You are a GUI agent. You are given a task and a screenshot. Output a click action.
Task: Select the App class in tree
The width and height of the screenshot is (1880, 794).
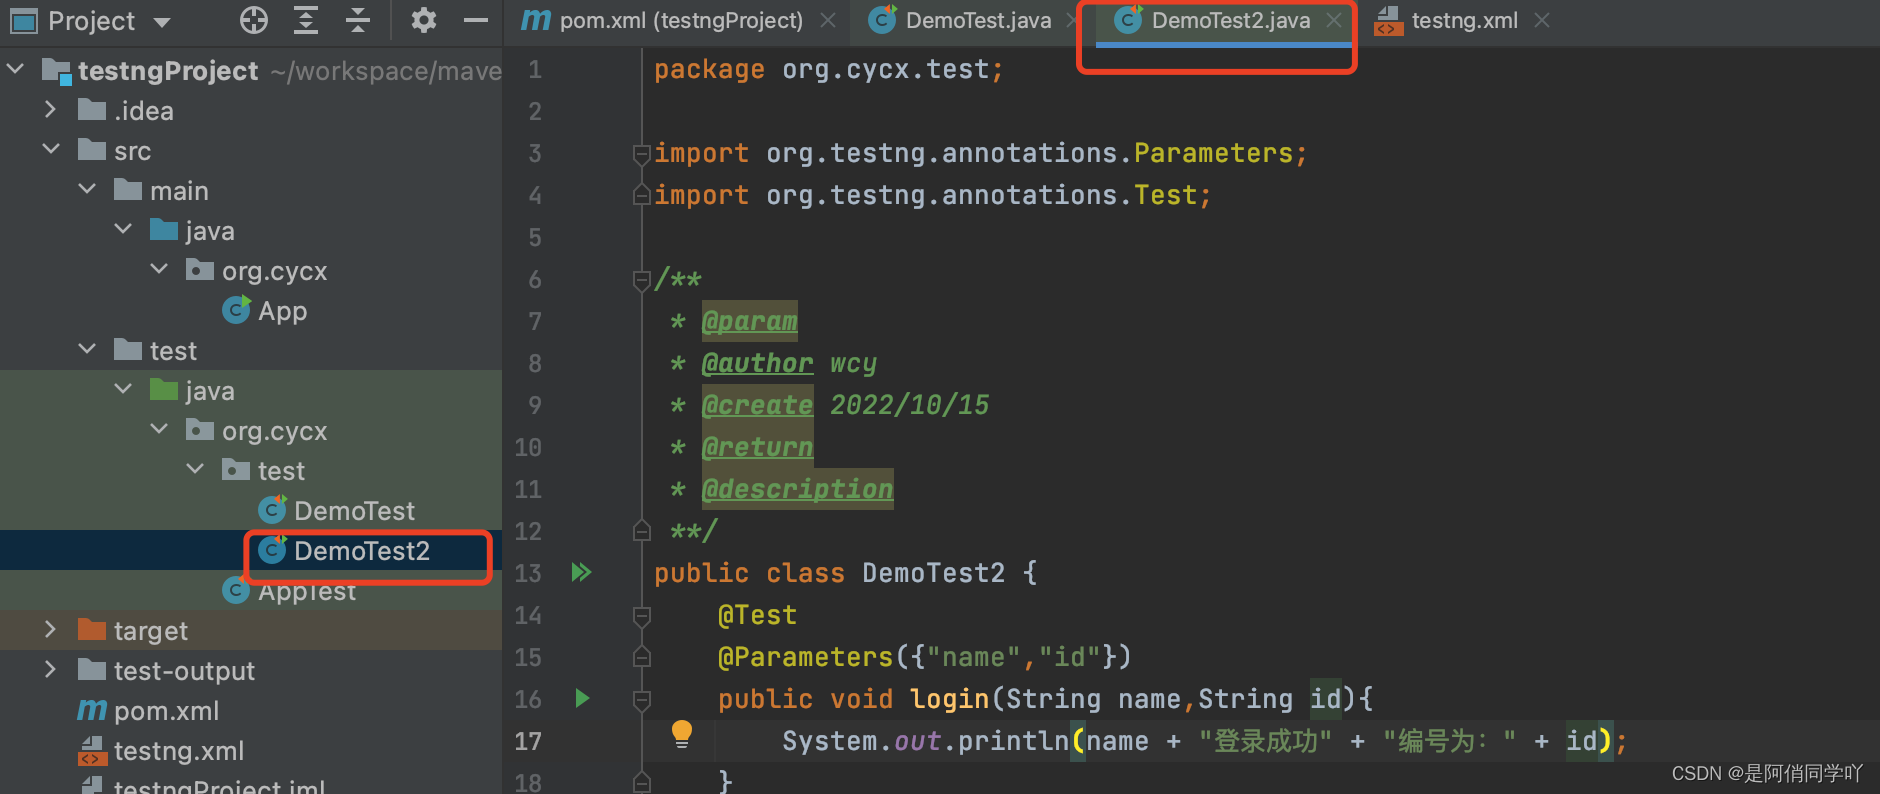[x=282, y=311]
